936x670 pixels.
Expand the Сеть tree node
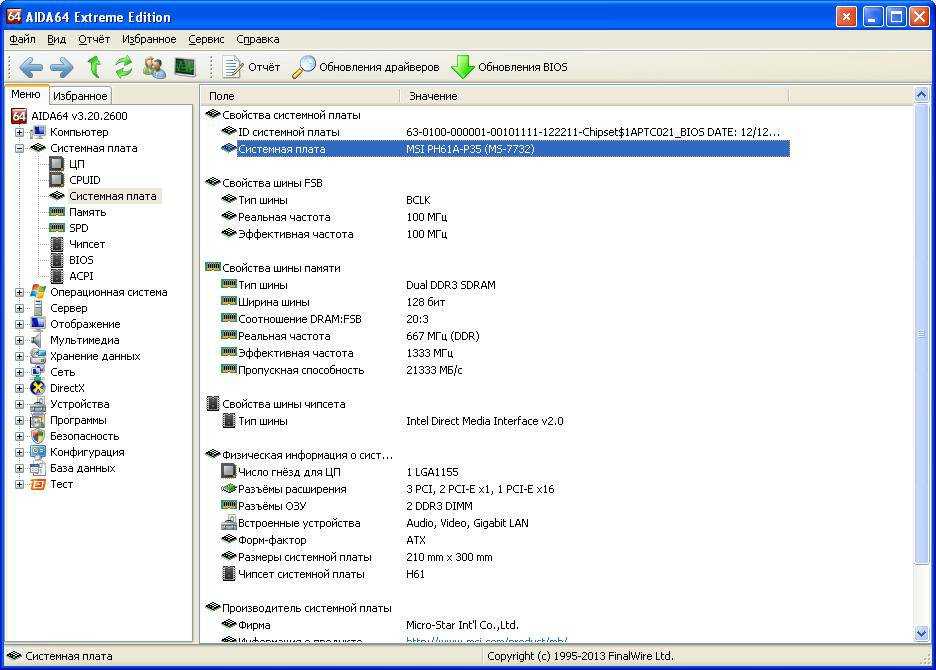click(20, 372)
